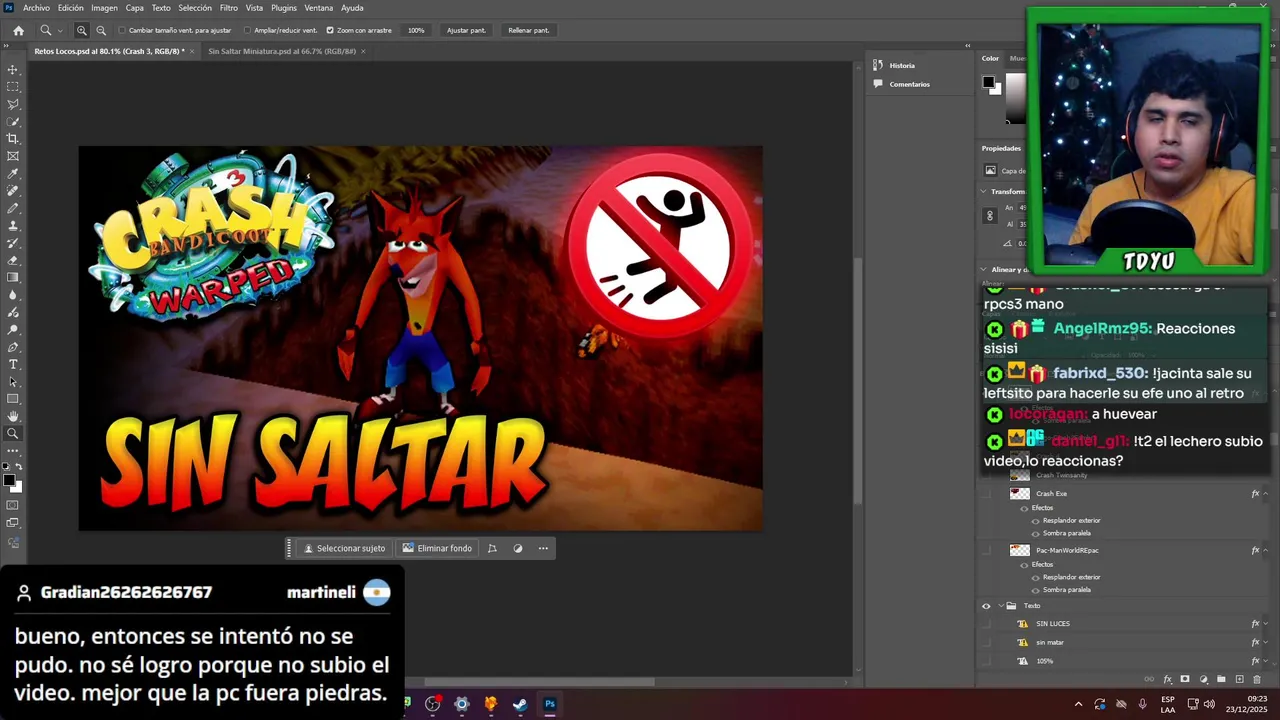Choose the Zoom In magnifier mode
Image resolution: width=1280 pixels, height=720 pixels.
(x=82, y=30)
